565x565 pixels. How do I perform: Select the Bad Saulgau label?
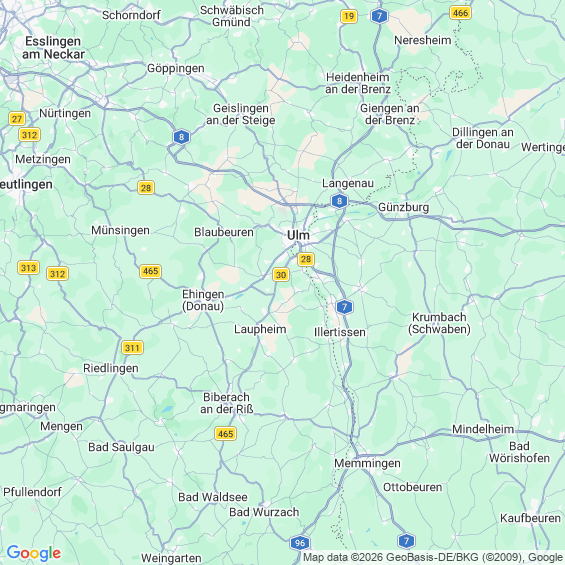tap(121, 447)
